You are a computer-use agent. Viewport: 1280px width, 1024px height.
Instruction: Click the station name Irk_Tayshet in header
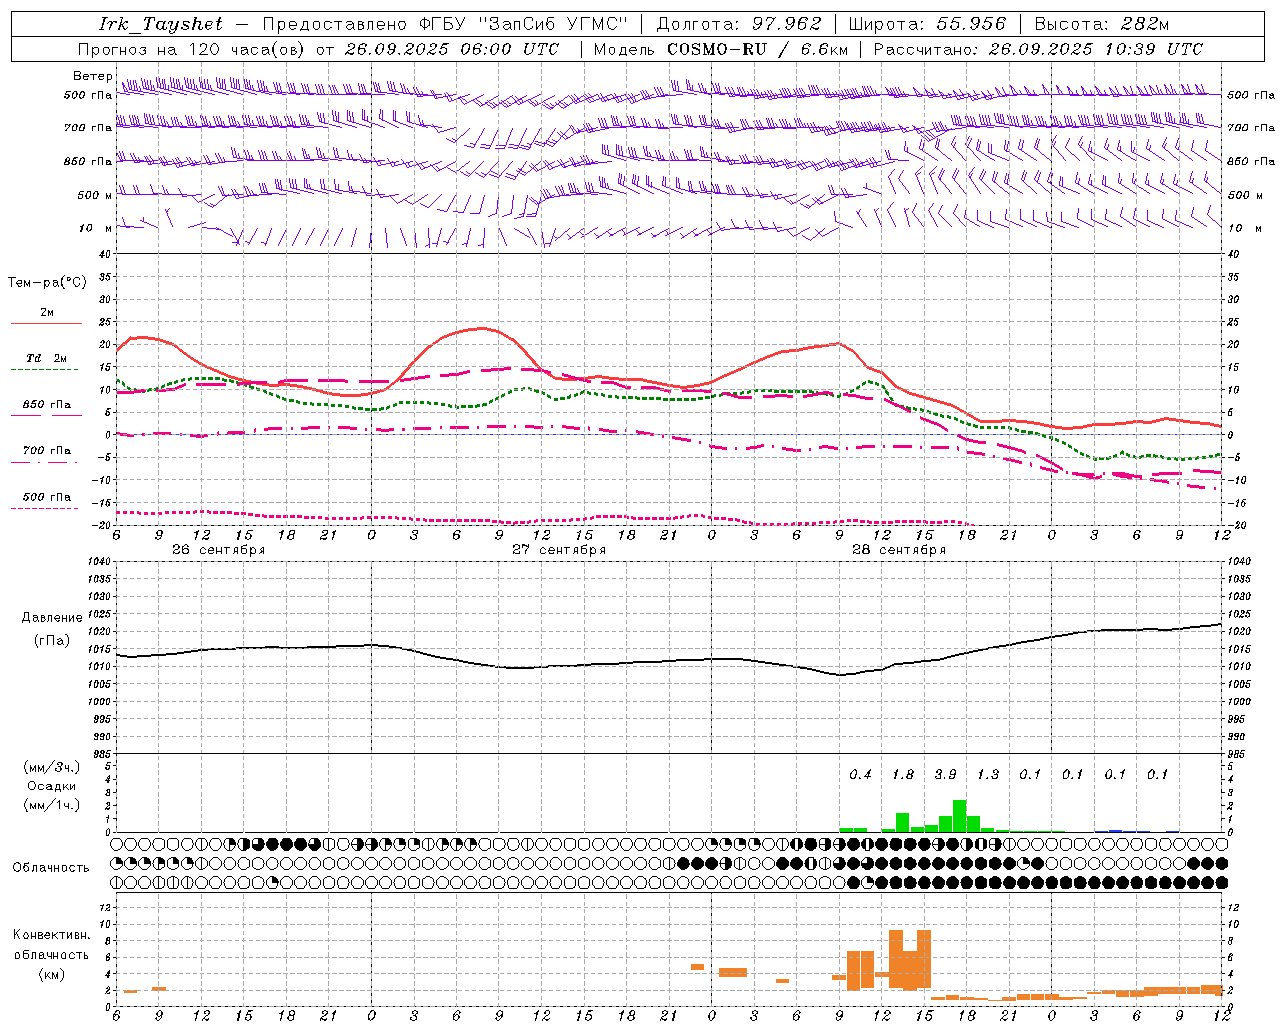[x=161, y=24]
